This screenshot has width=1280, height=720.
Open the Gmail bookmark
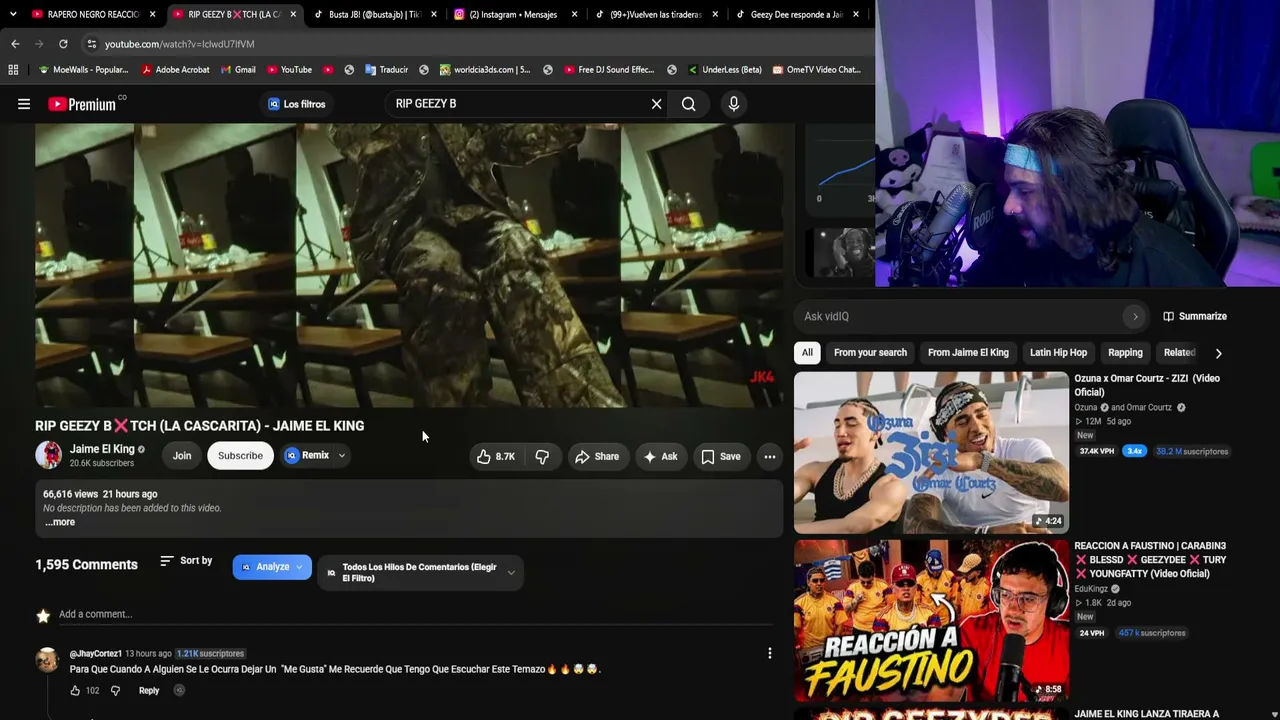tap(237, 70)
